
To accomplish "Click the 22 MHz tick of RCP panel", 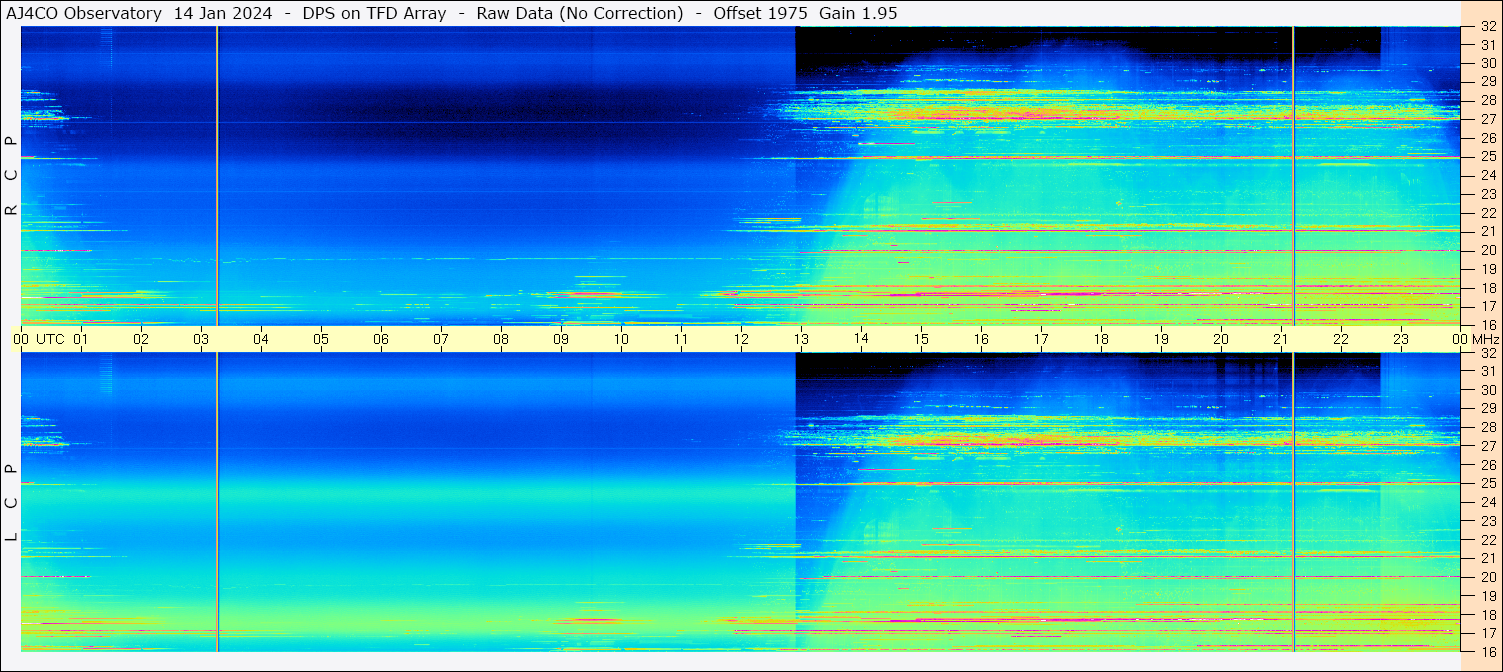I will pos(1487,213).
